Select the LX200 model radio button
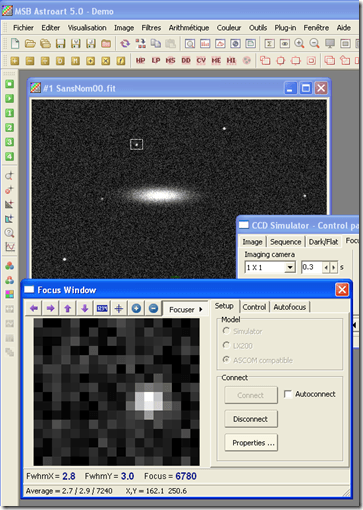The height and width of the screenshot is (510, 363). coord(226,345)
